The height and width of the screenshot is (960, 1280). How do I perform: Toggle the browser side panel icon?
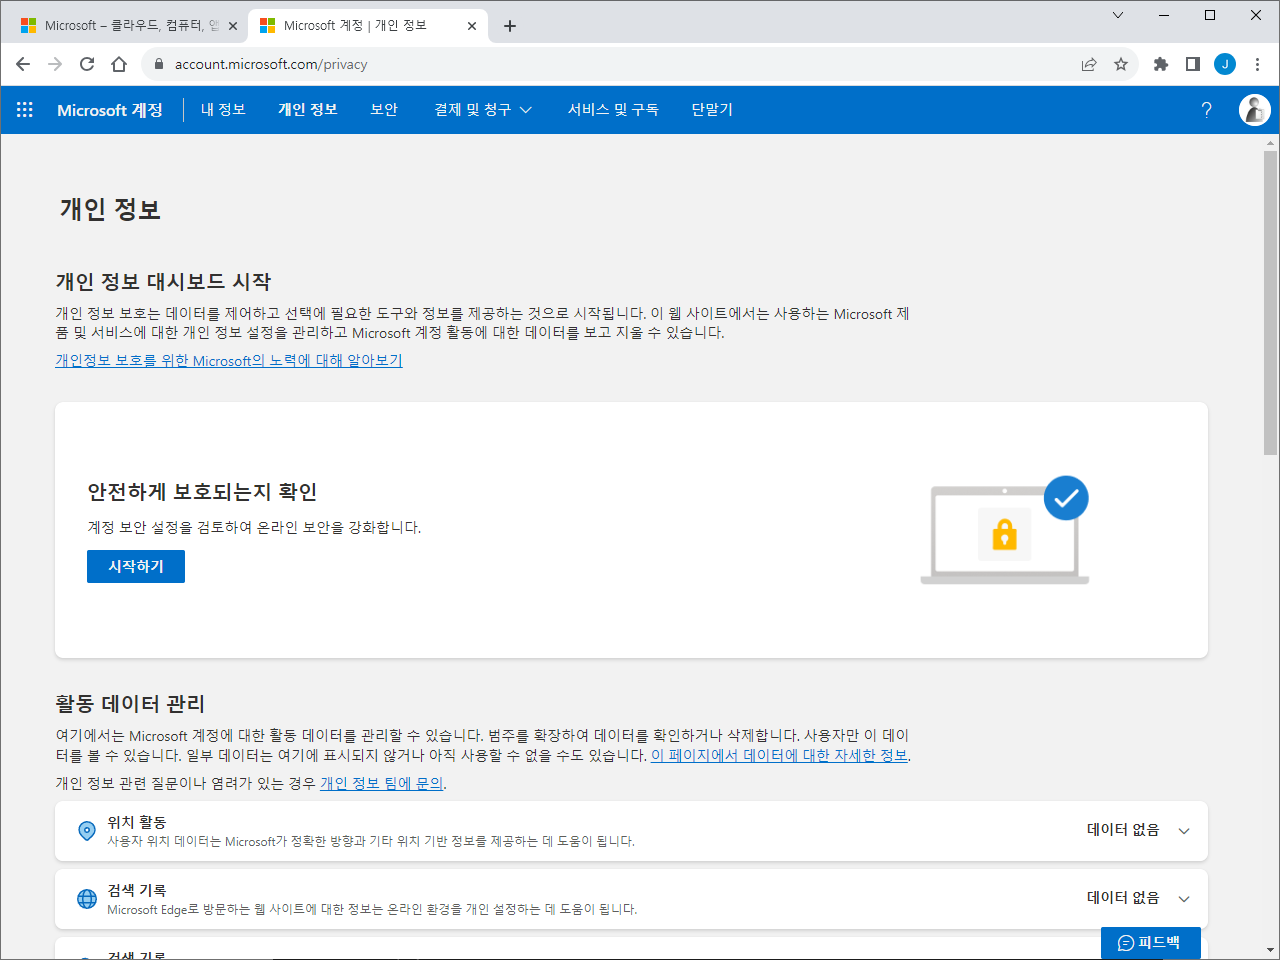(x=1193, y=64)
